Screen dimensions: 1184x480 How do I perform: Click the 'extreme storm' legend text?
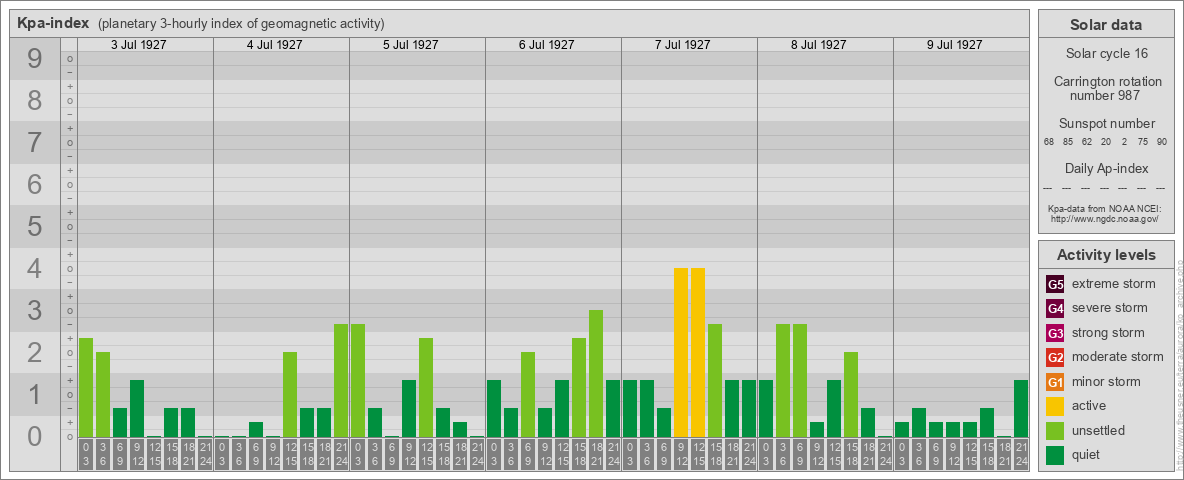(x=1114, y=284)
